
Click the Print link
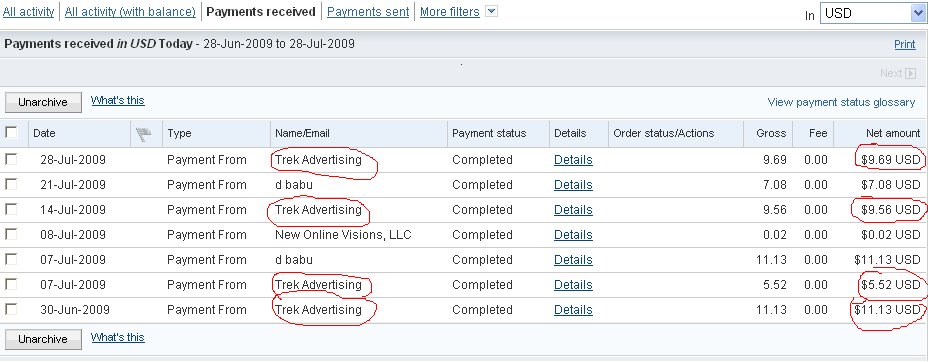(905, 44)
